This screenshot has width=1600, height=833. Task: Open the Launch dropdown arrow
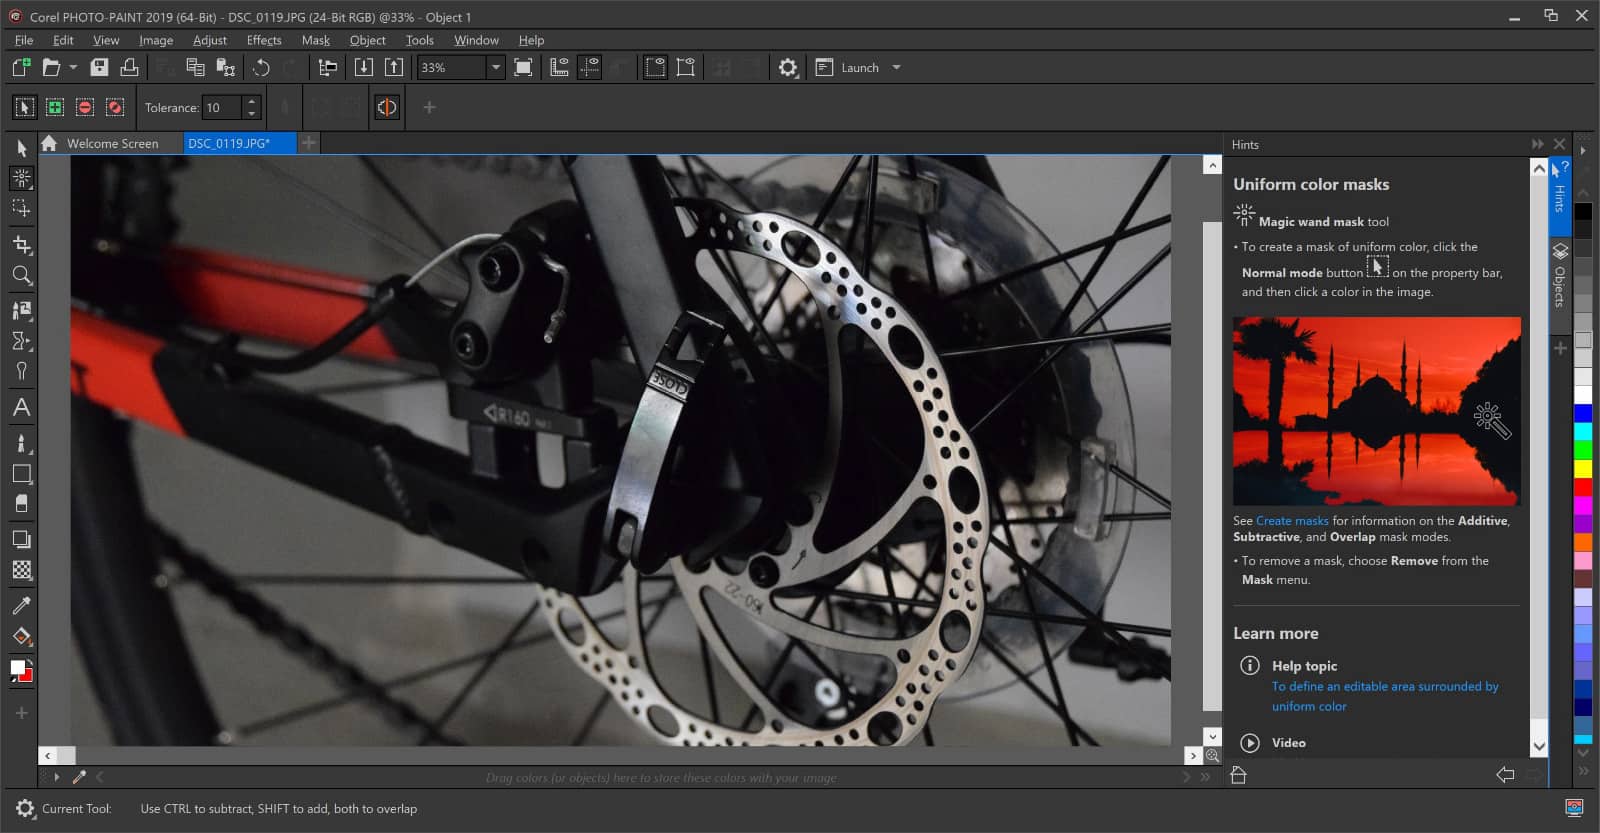(896, 67)
